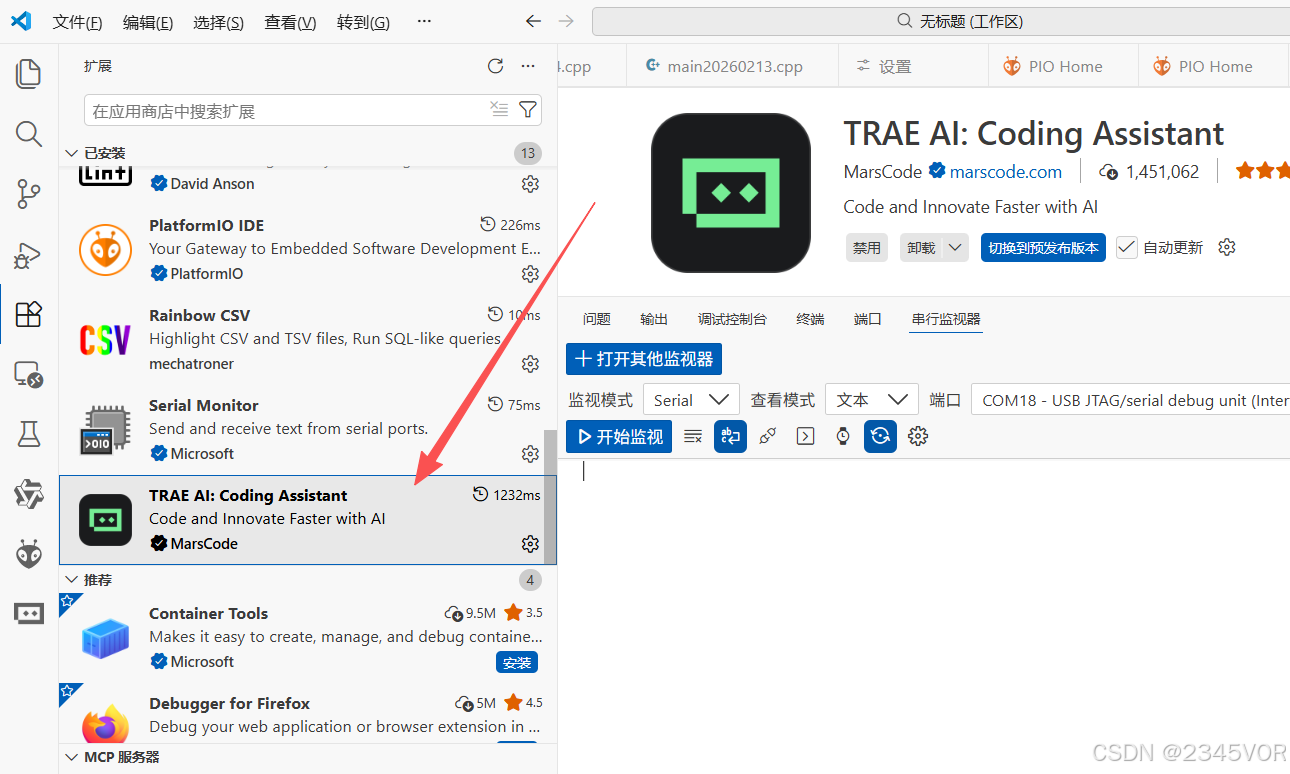Open the Testing flask view
Image resolution: width=1290 pixels, height=774 pixels.
[x=29, y=434]
